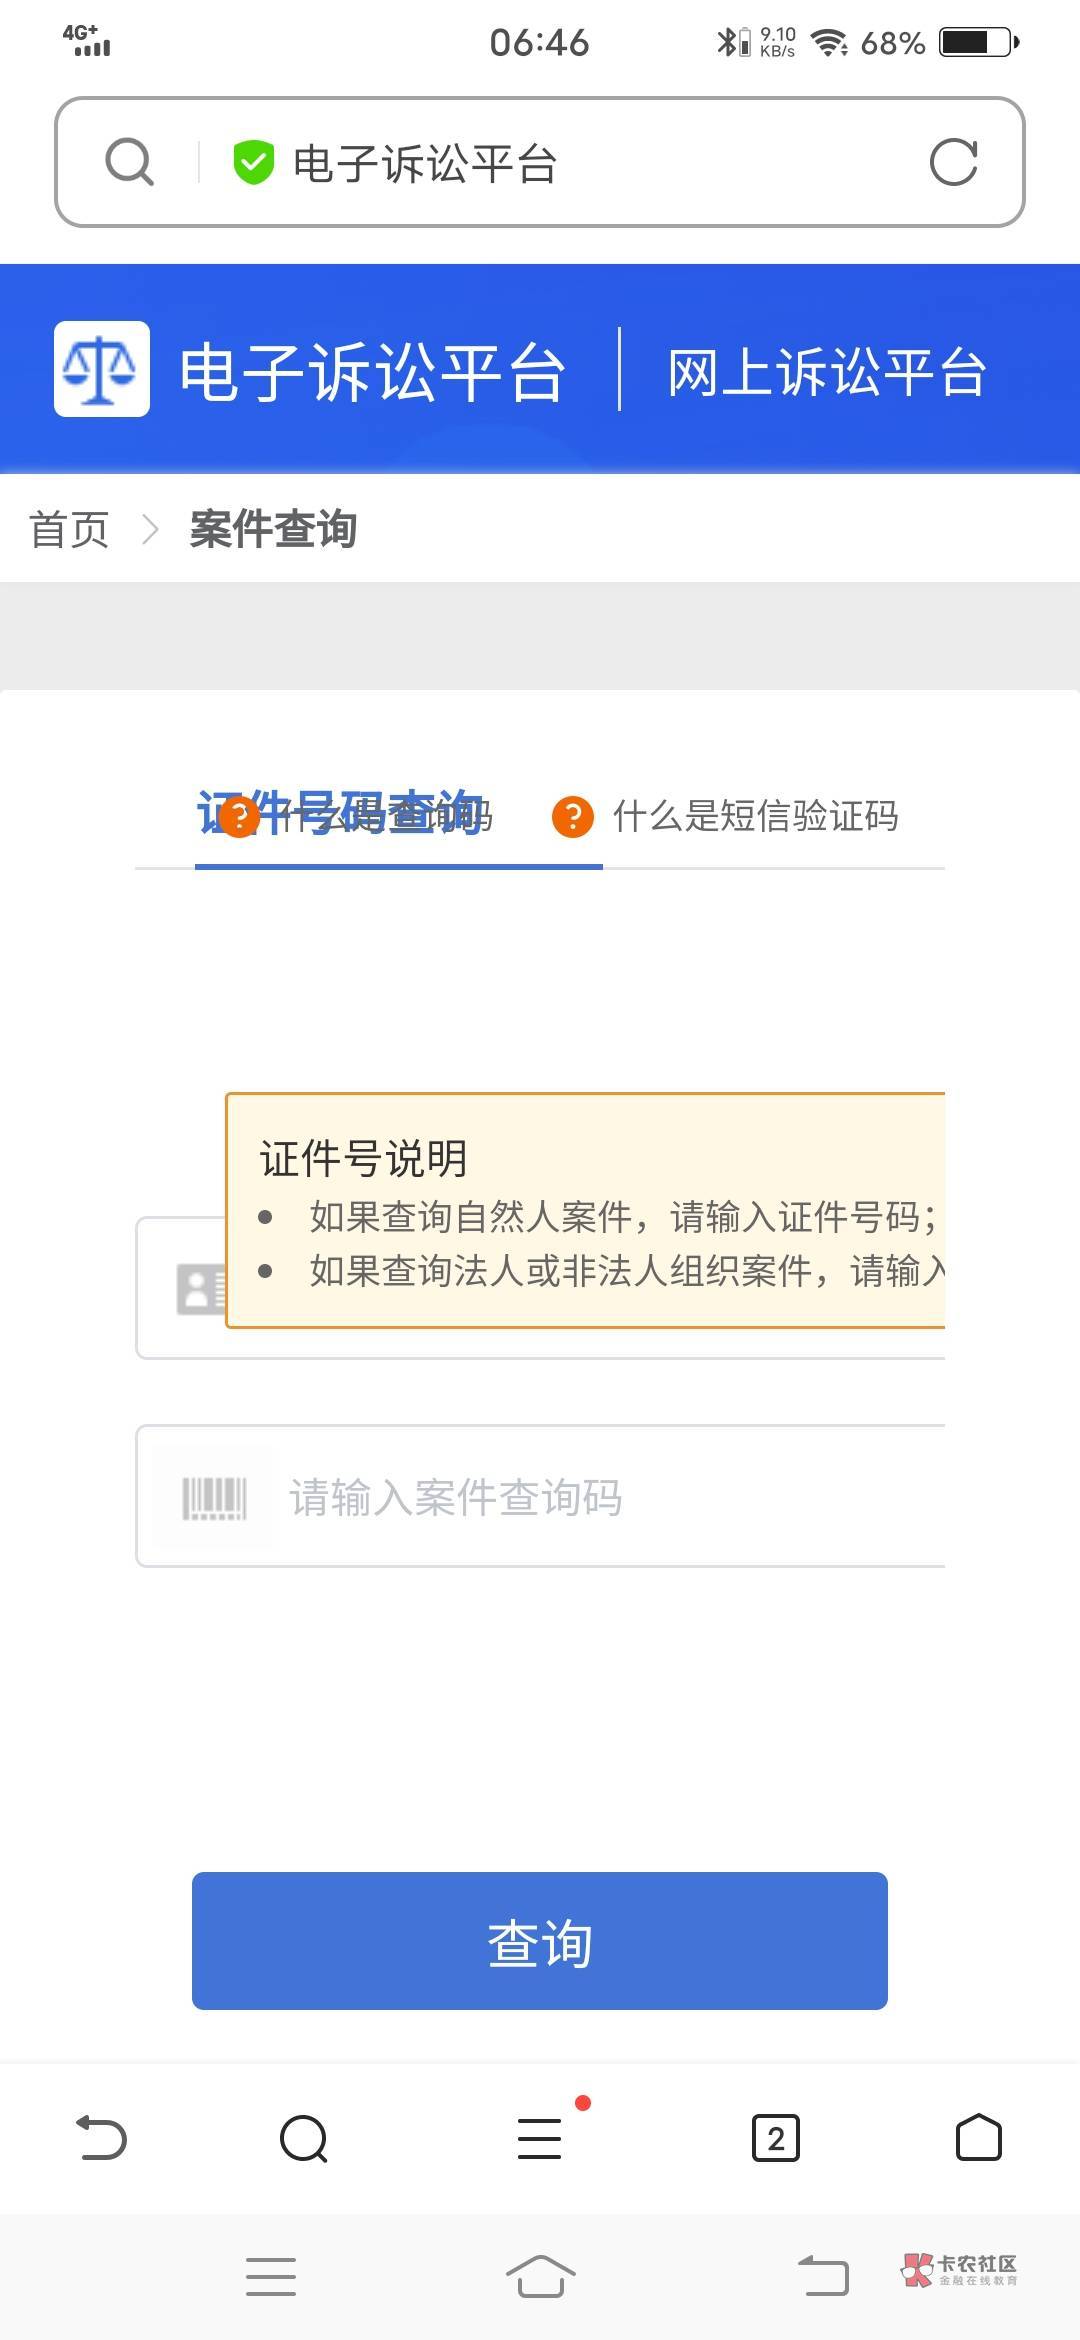Click the 请输入案件查询码 input field
The image size is (1080, 2340).
[x=600, y=1497]
